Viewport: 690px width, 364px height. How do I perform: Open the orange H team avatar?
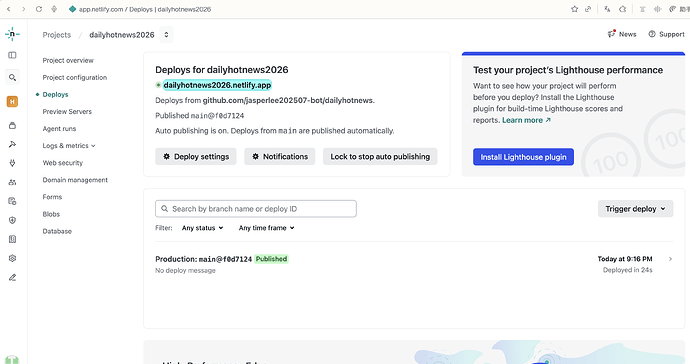12,102
